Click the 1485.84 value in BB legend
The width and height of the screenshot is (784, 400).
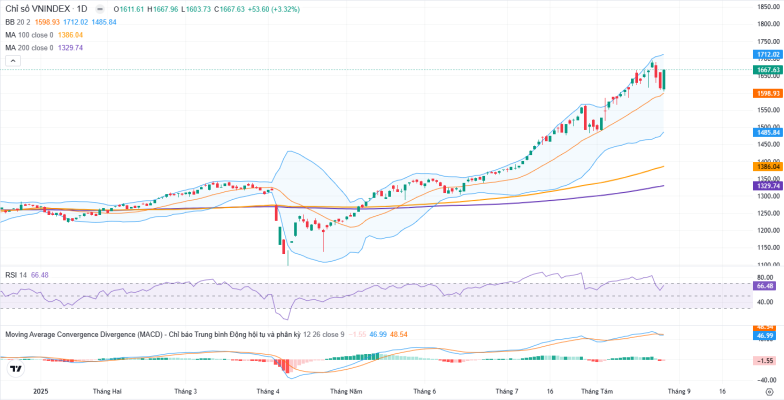tap(104, 22)
